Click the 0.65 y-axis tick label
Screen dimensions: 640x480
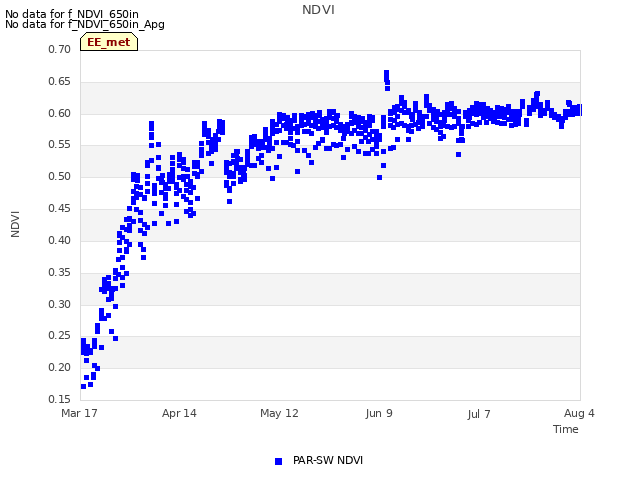pos(60,81)
